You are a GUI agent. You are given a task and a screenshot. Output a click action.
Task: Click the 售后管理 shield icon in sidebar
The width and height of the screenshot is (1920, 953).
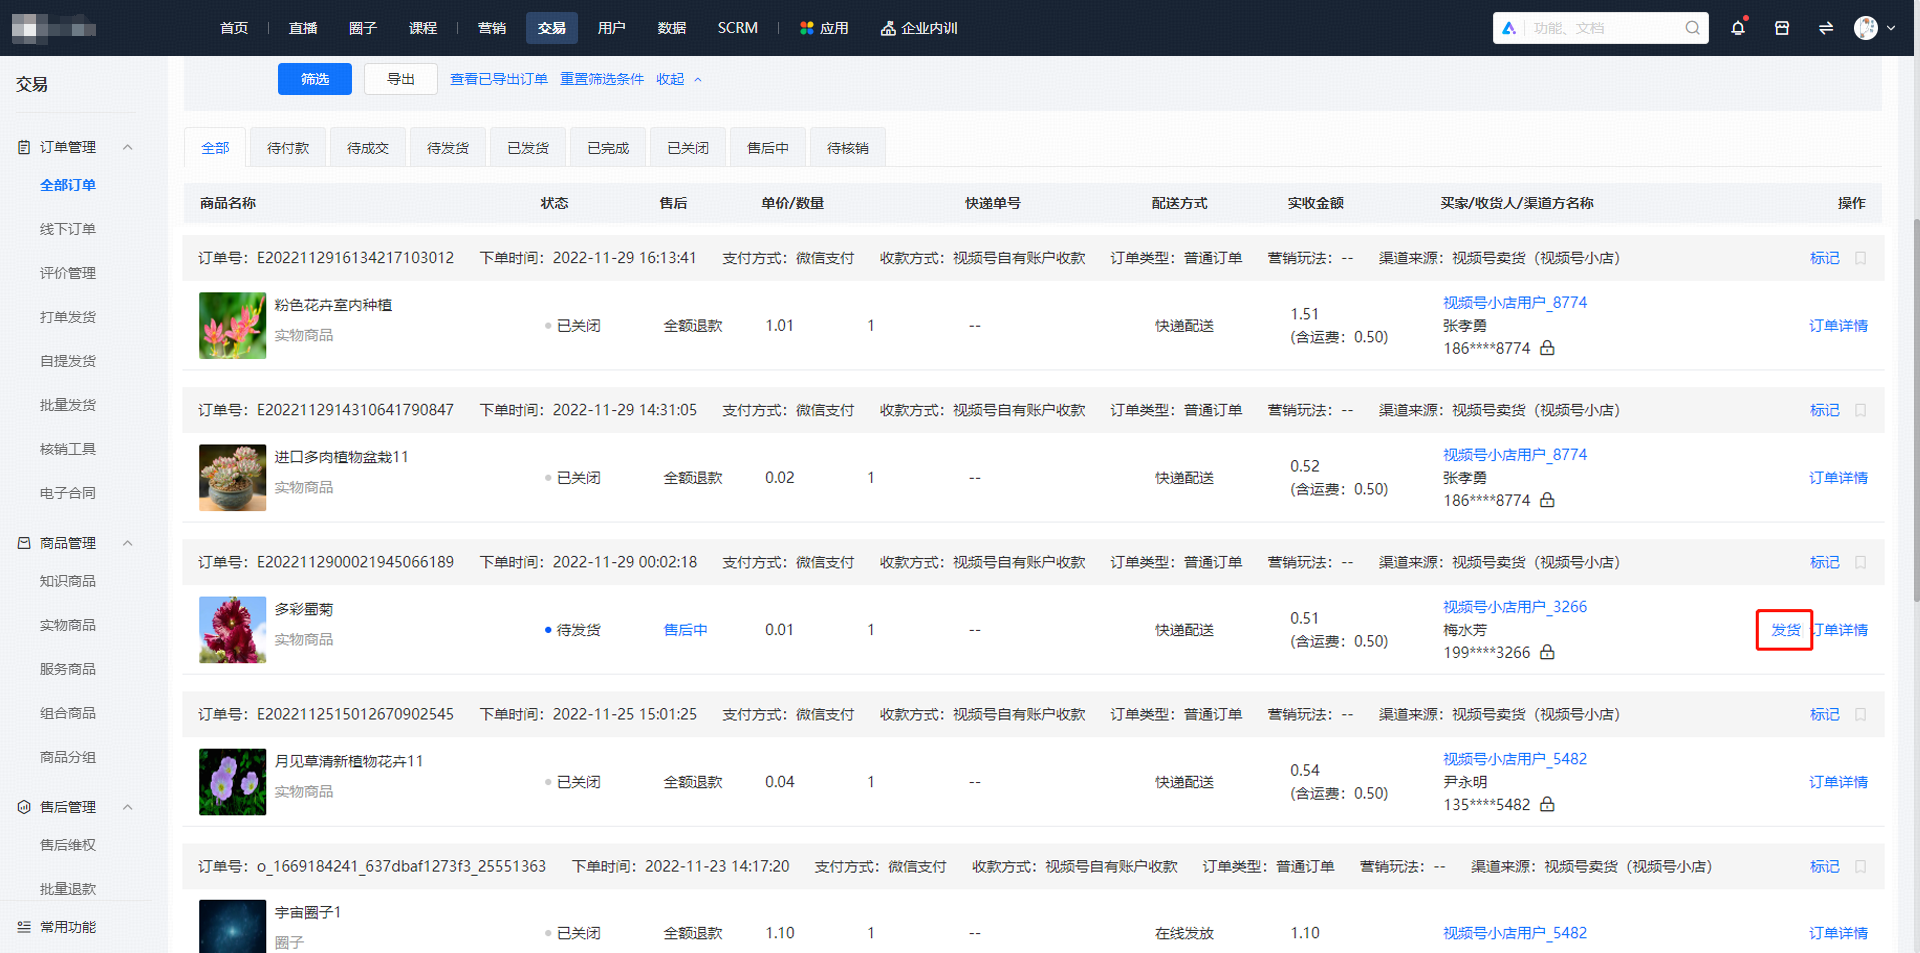click(x=24, y=807)
